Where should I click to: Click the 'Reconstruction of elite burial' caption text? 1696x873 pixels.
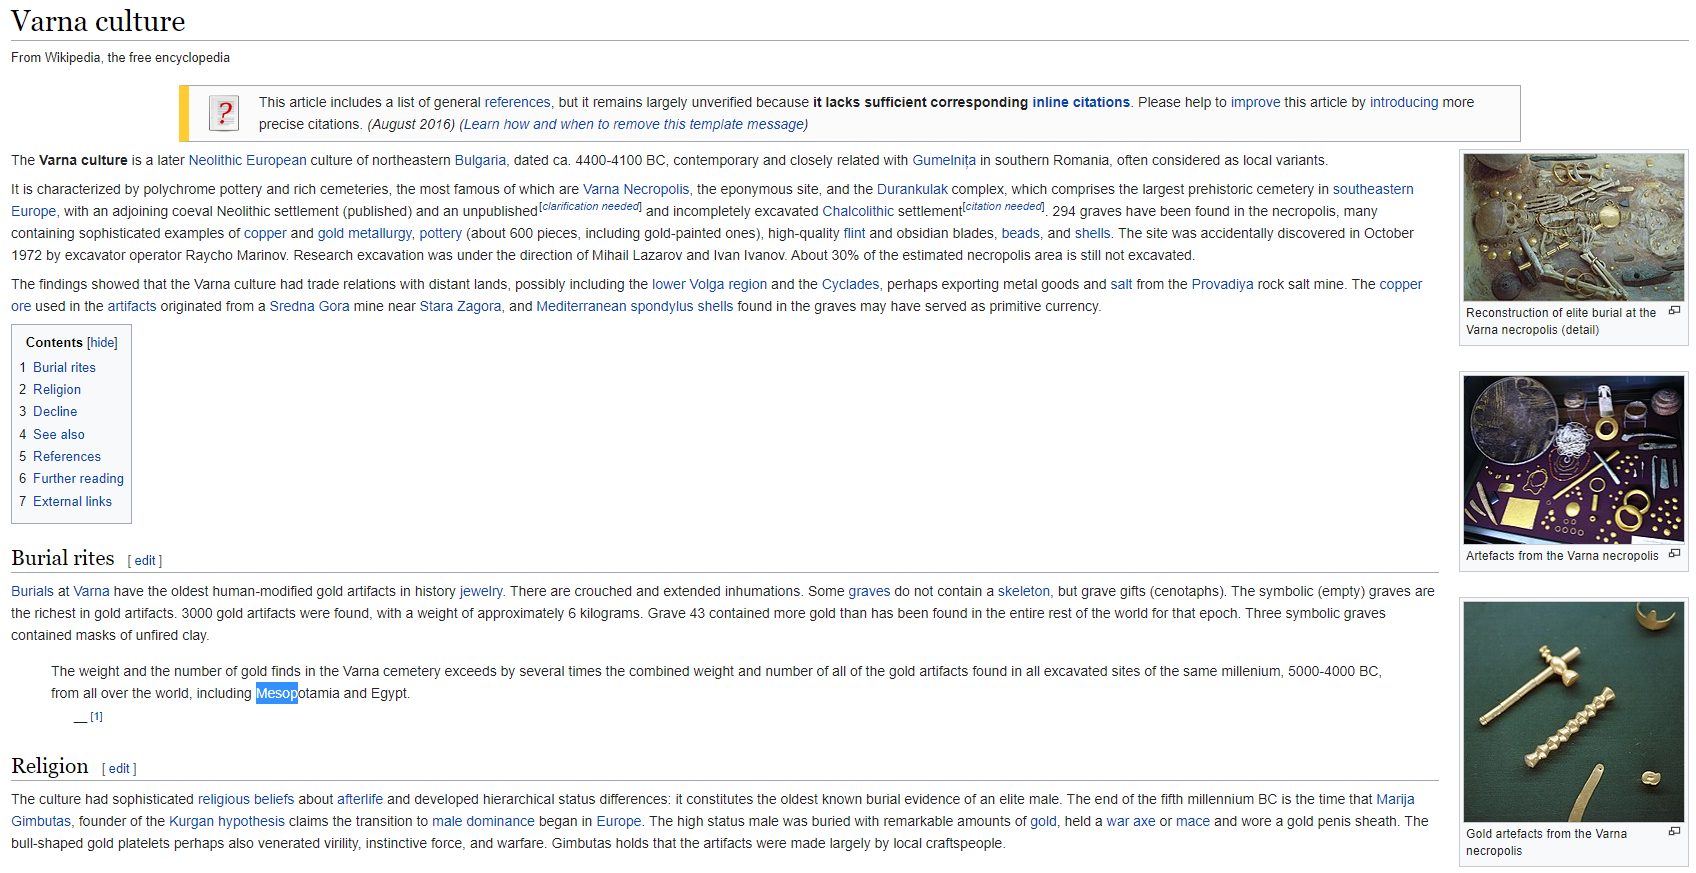[1561, 321]
